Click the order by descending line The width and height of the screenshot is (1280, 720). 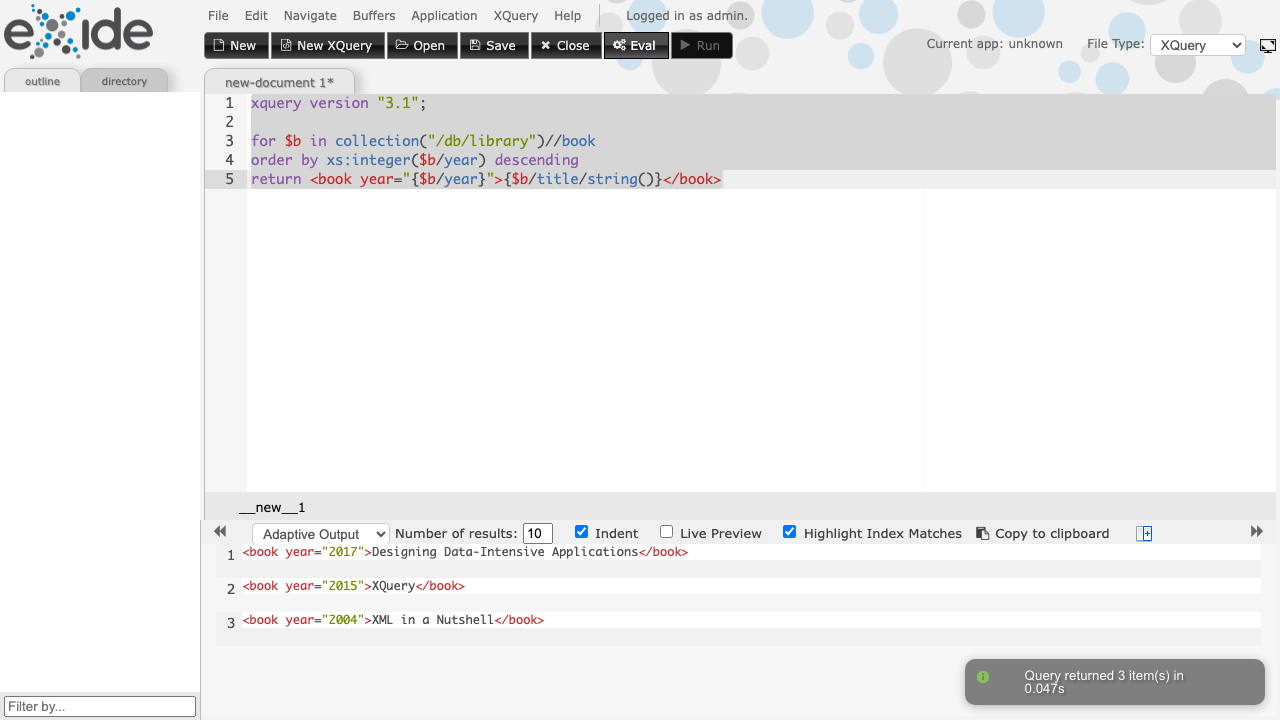(x=415, y=160)
